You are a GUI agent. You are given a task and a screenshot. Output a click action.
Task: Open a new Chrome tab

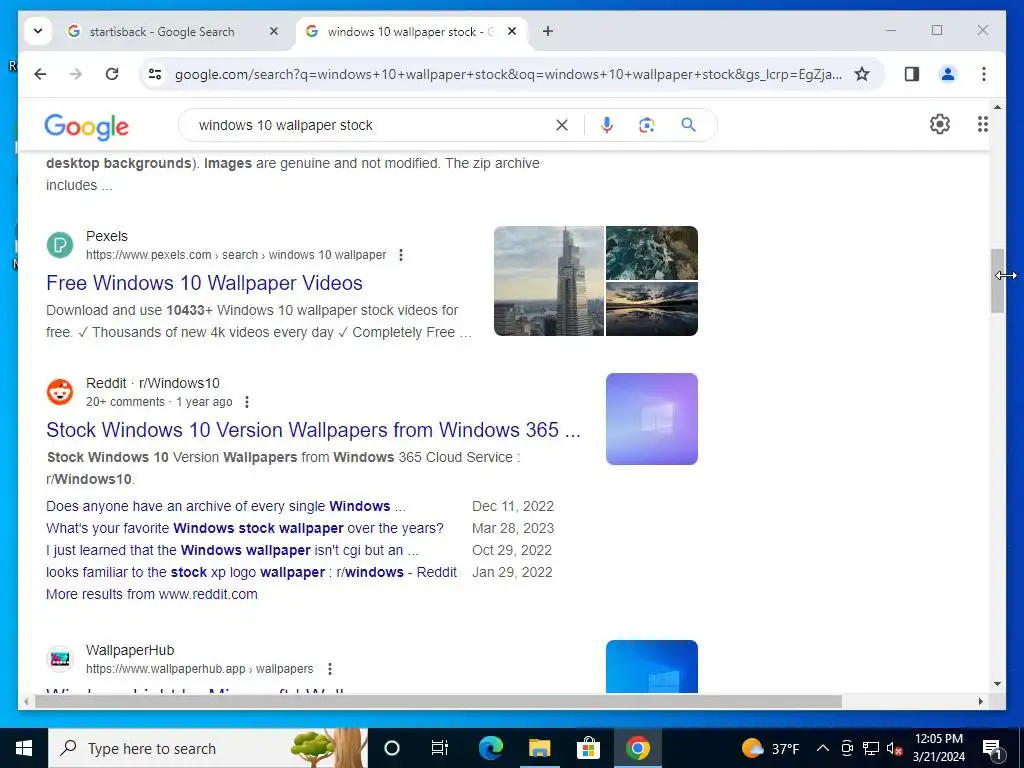coord(548,31)
